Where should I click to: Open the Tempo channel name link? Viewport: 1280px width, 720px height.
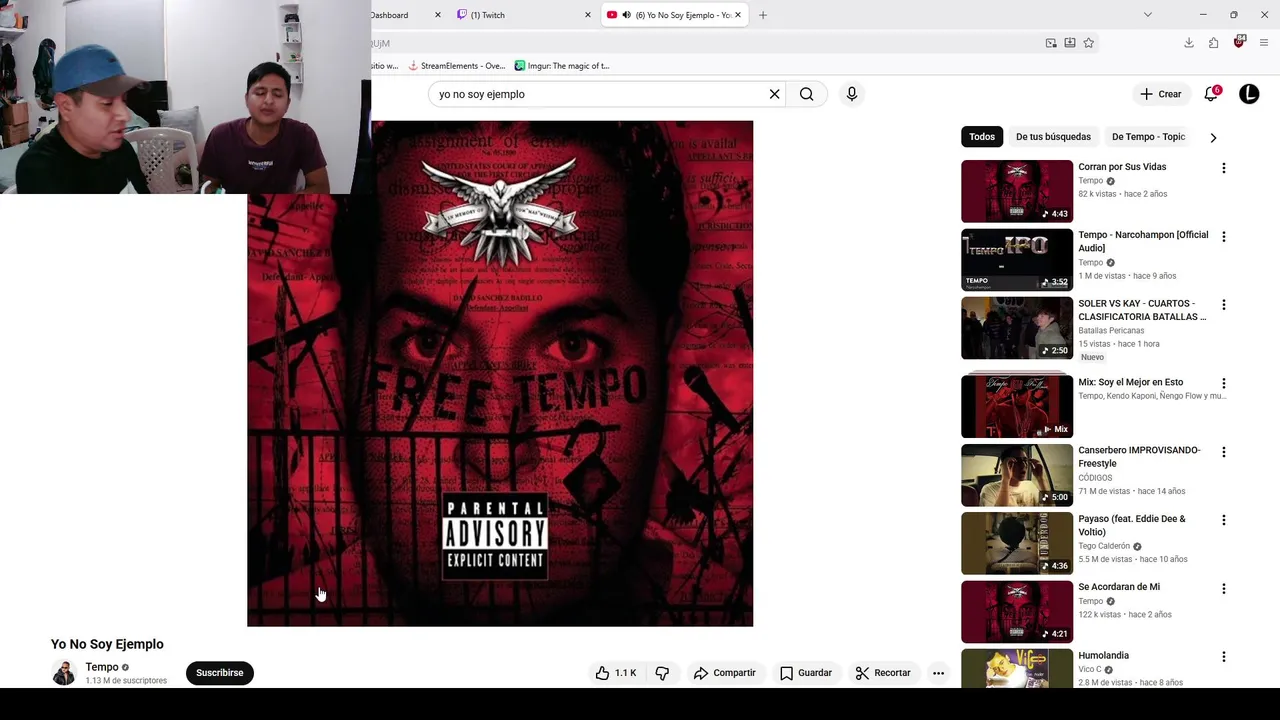[x=102, y=667]
